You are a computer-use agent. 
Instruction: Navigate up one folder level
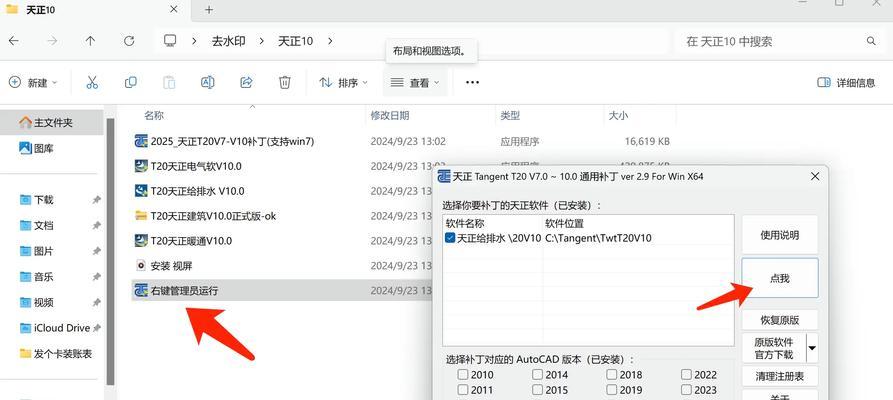coord(90,41)
